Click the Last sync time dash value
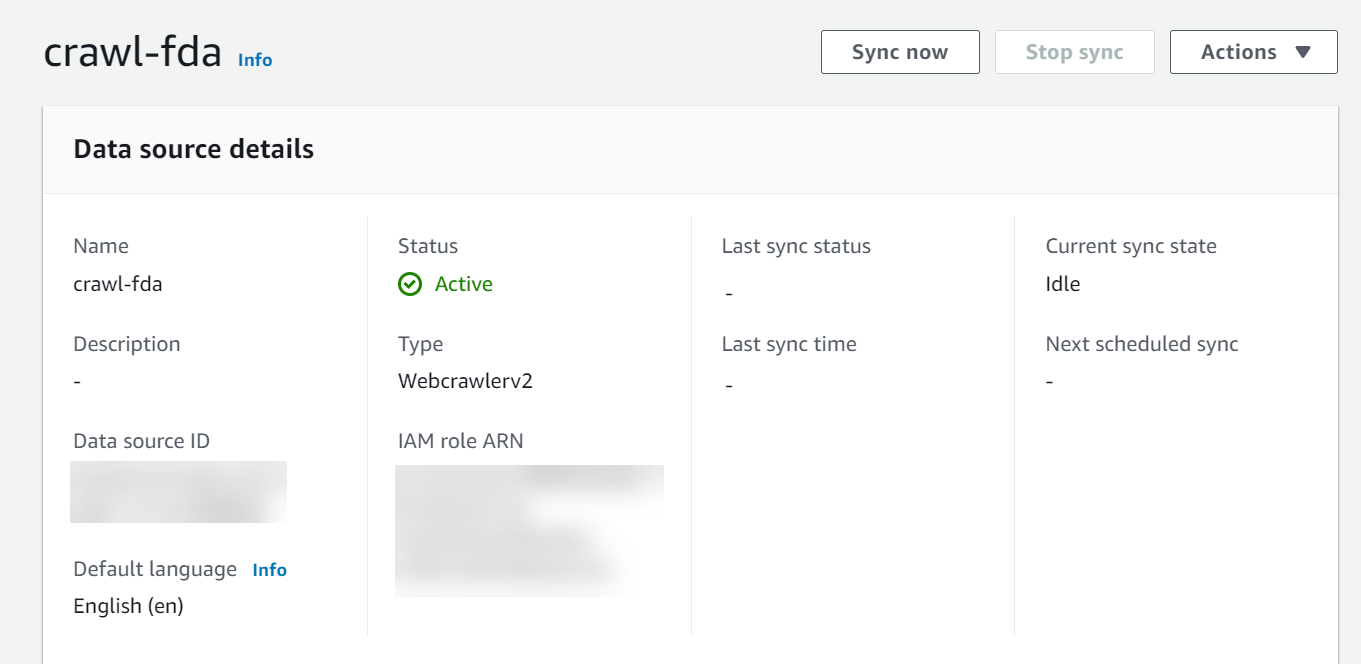 (727, 383)
